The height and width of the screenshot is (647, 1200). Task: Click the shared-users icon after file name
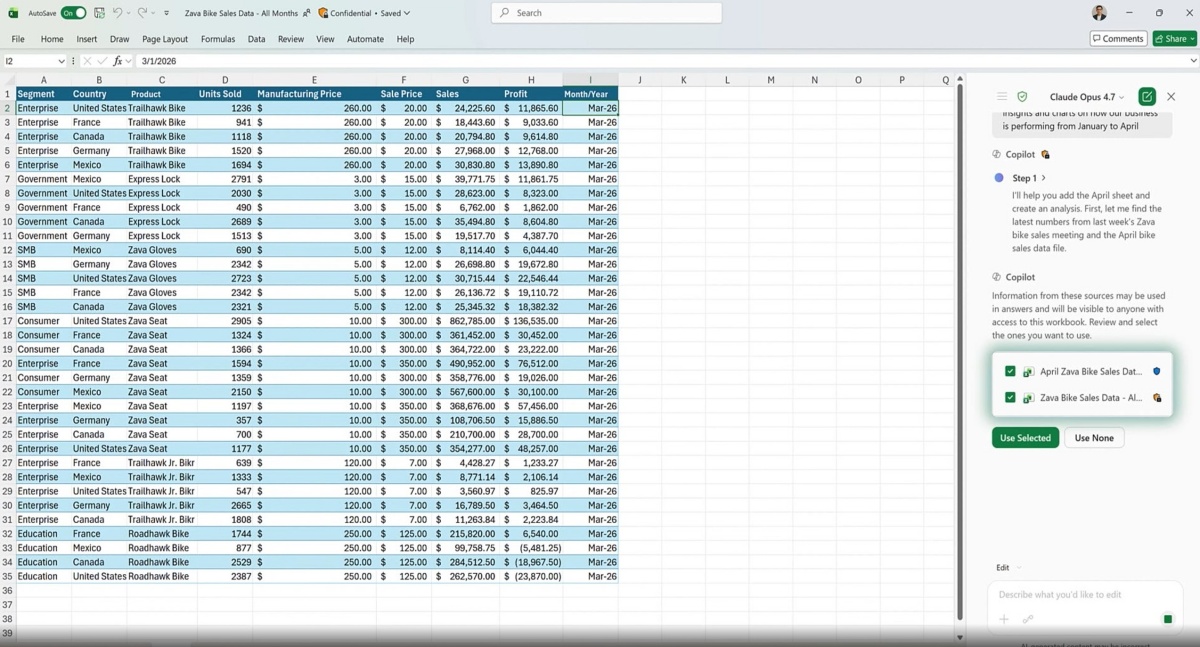307,13
